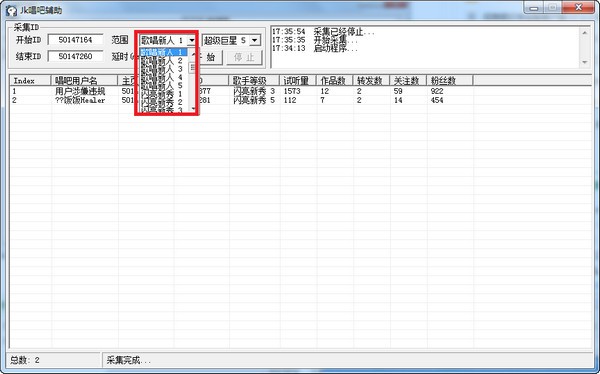600x374 pixels.
Task: Select 歌唱新人 3 in the dropdown list
Action: coord(163,69)
